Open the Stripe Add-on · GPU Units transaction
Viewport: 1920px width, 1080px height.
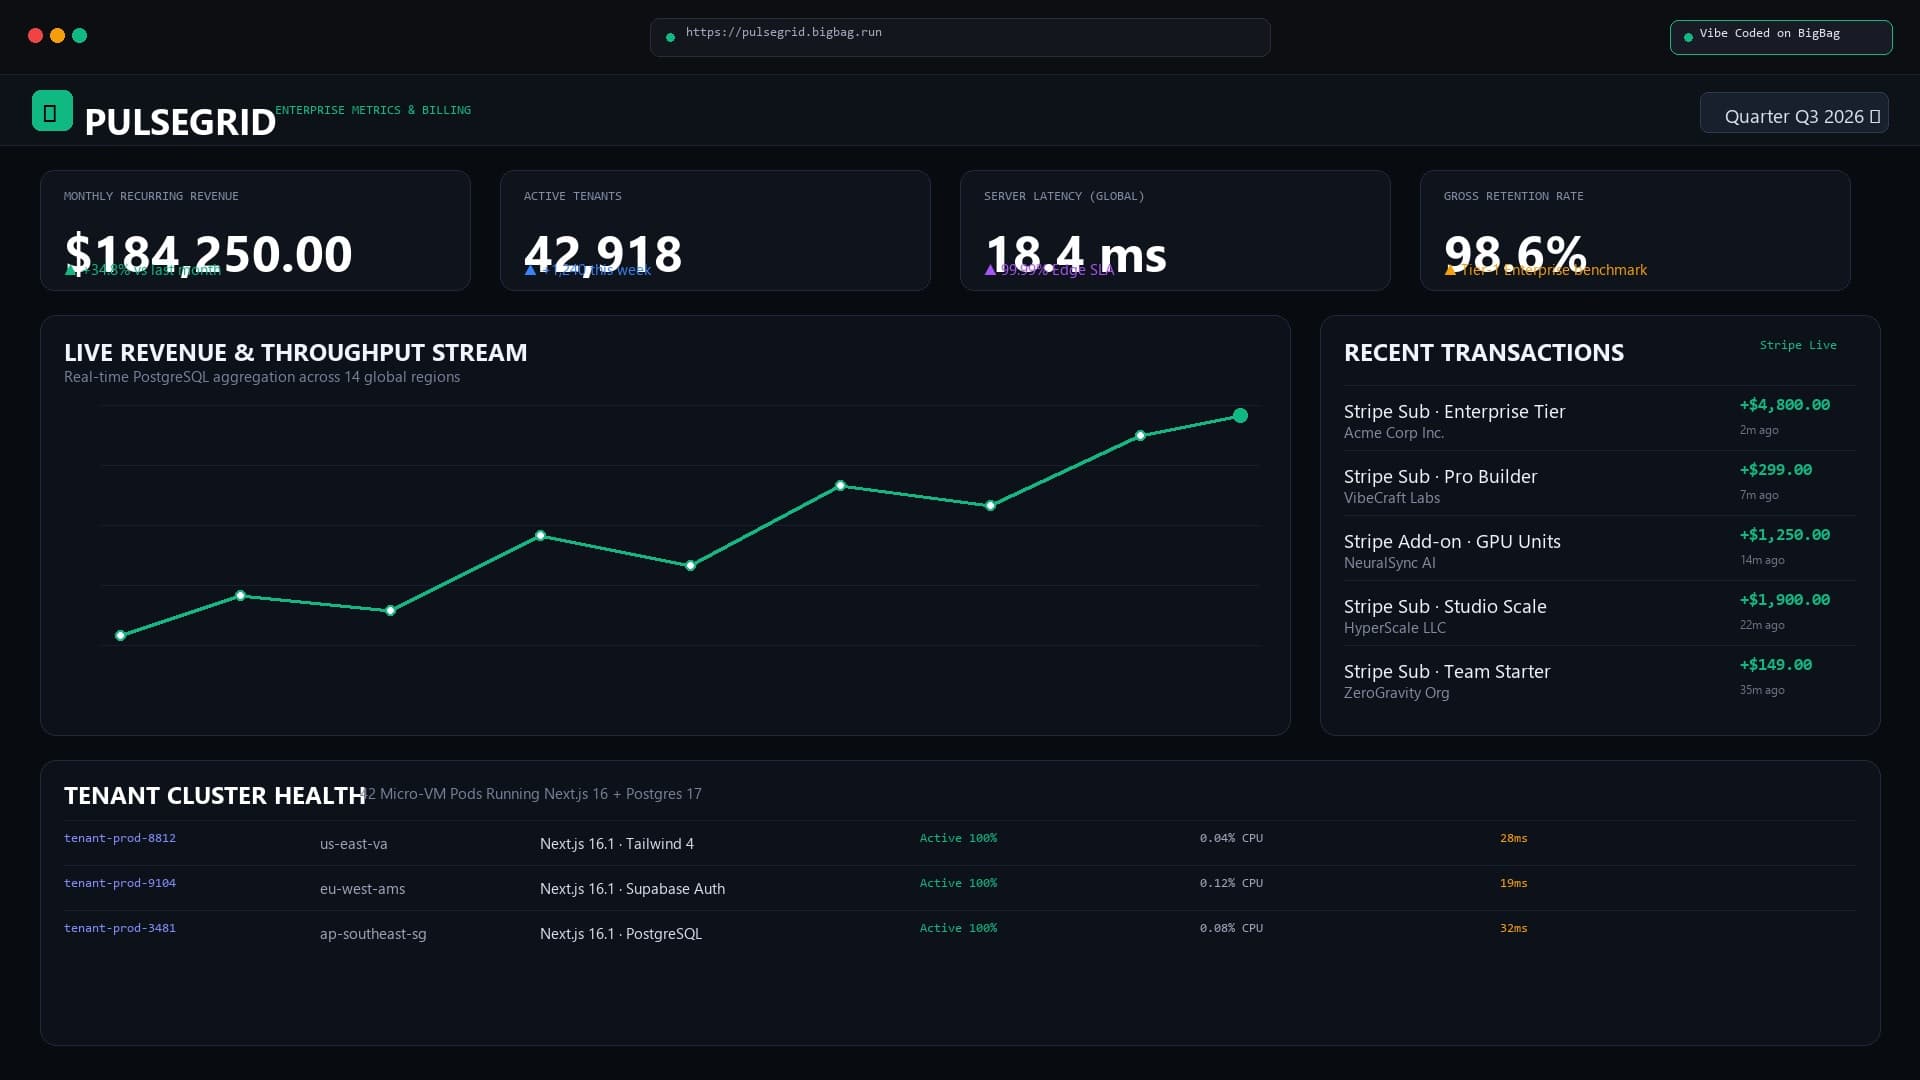coord(1600,549)
